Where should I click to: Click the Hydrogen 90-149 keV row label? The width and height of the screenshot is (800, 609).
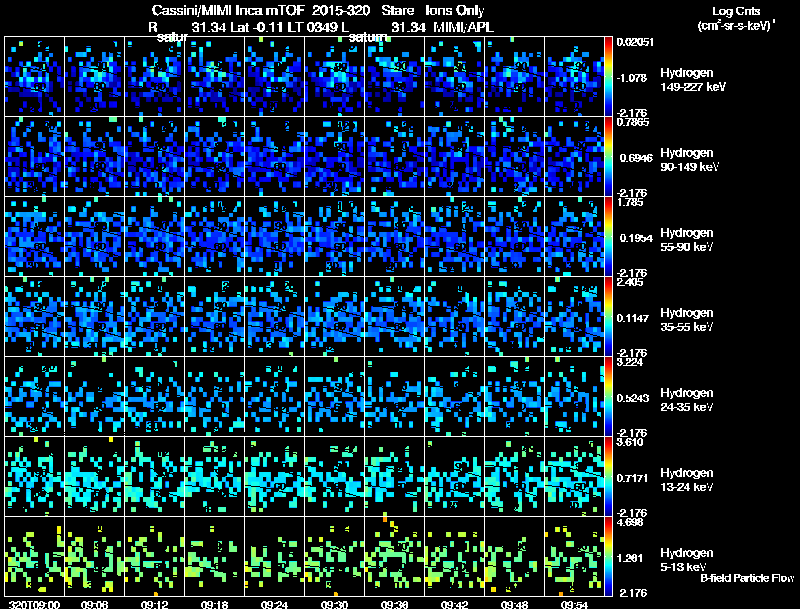(689, 160)
